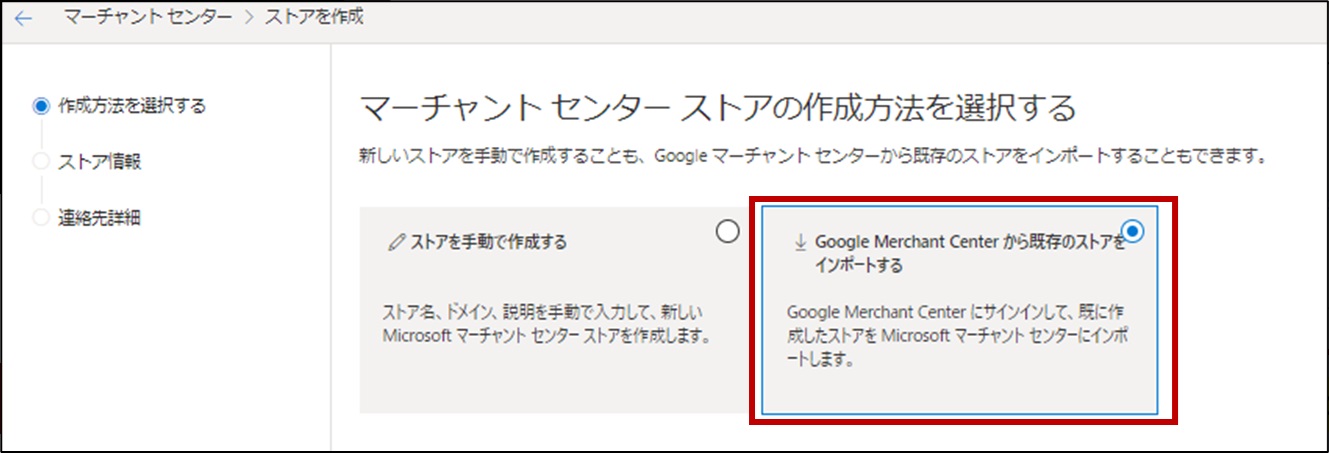Click the step circle beside 作成方法を選択する
The height and width of the screenshot is (453, 1329).
point(41,105)
